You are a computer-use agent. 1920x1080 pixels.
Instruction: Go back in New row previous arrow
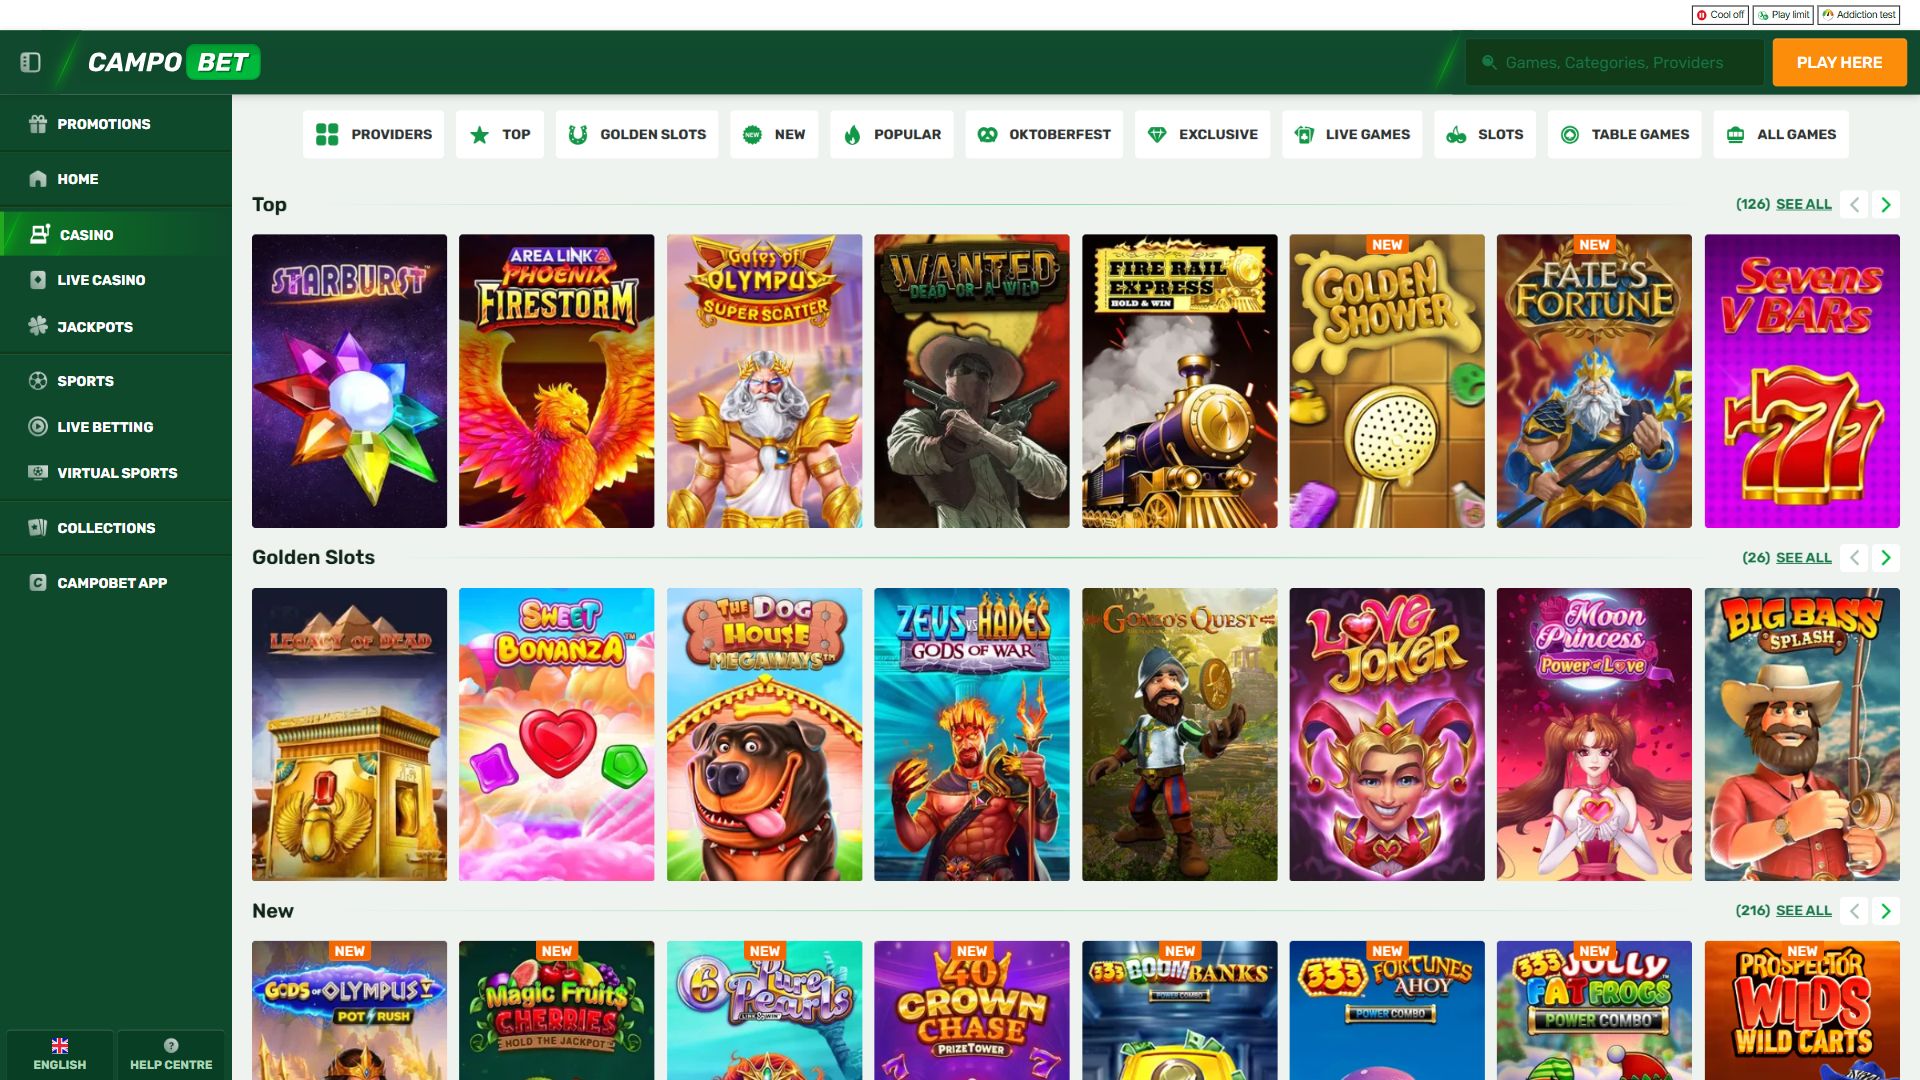click(1854, 911)
